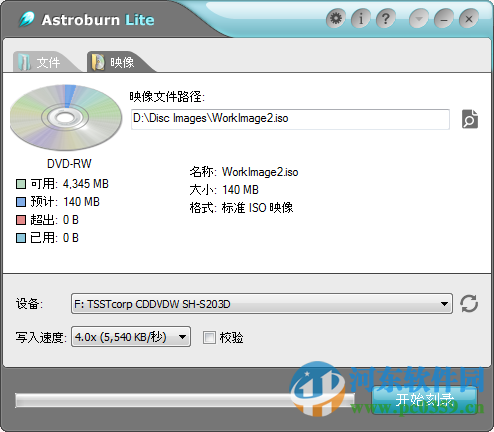Click the red 超出 color swatch
Image resolution: width=494 pixels, height=432 pixels.
pos(21,220)
